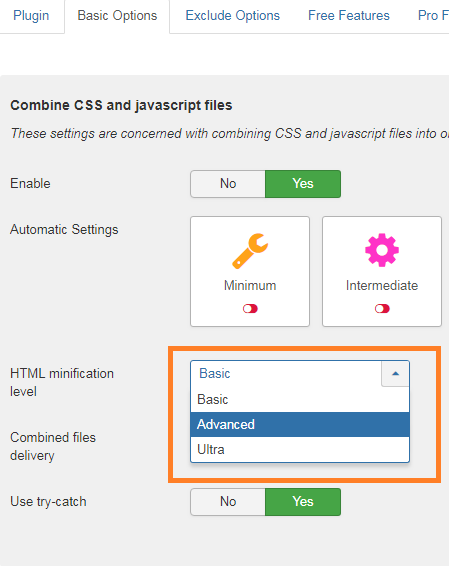Open the Free Features tab
The height and width of the screenshot is (566, 449).
click(349, 16)
